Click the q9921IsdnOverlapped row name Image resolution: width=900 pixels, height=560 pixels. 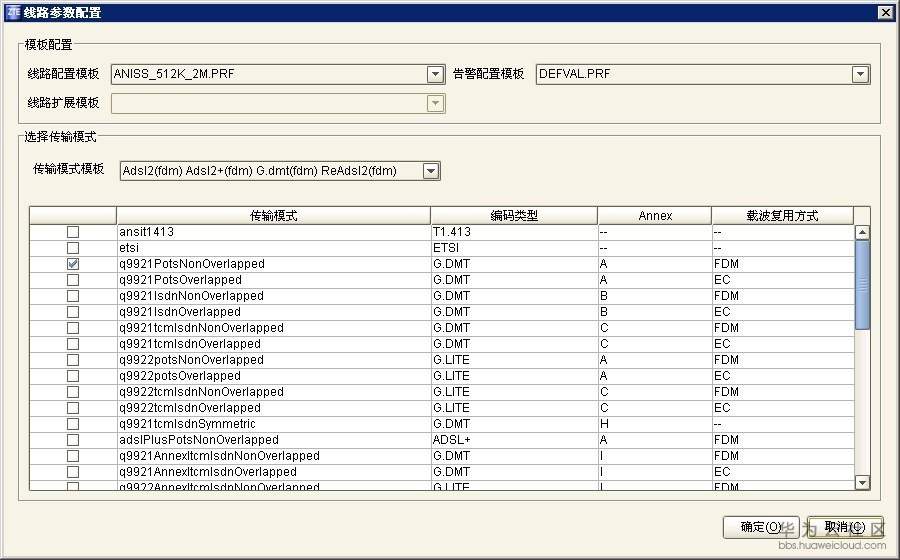point(180,312)
